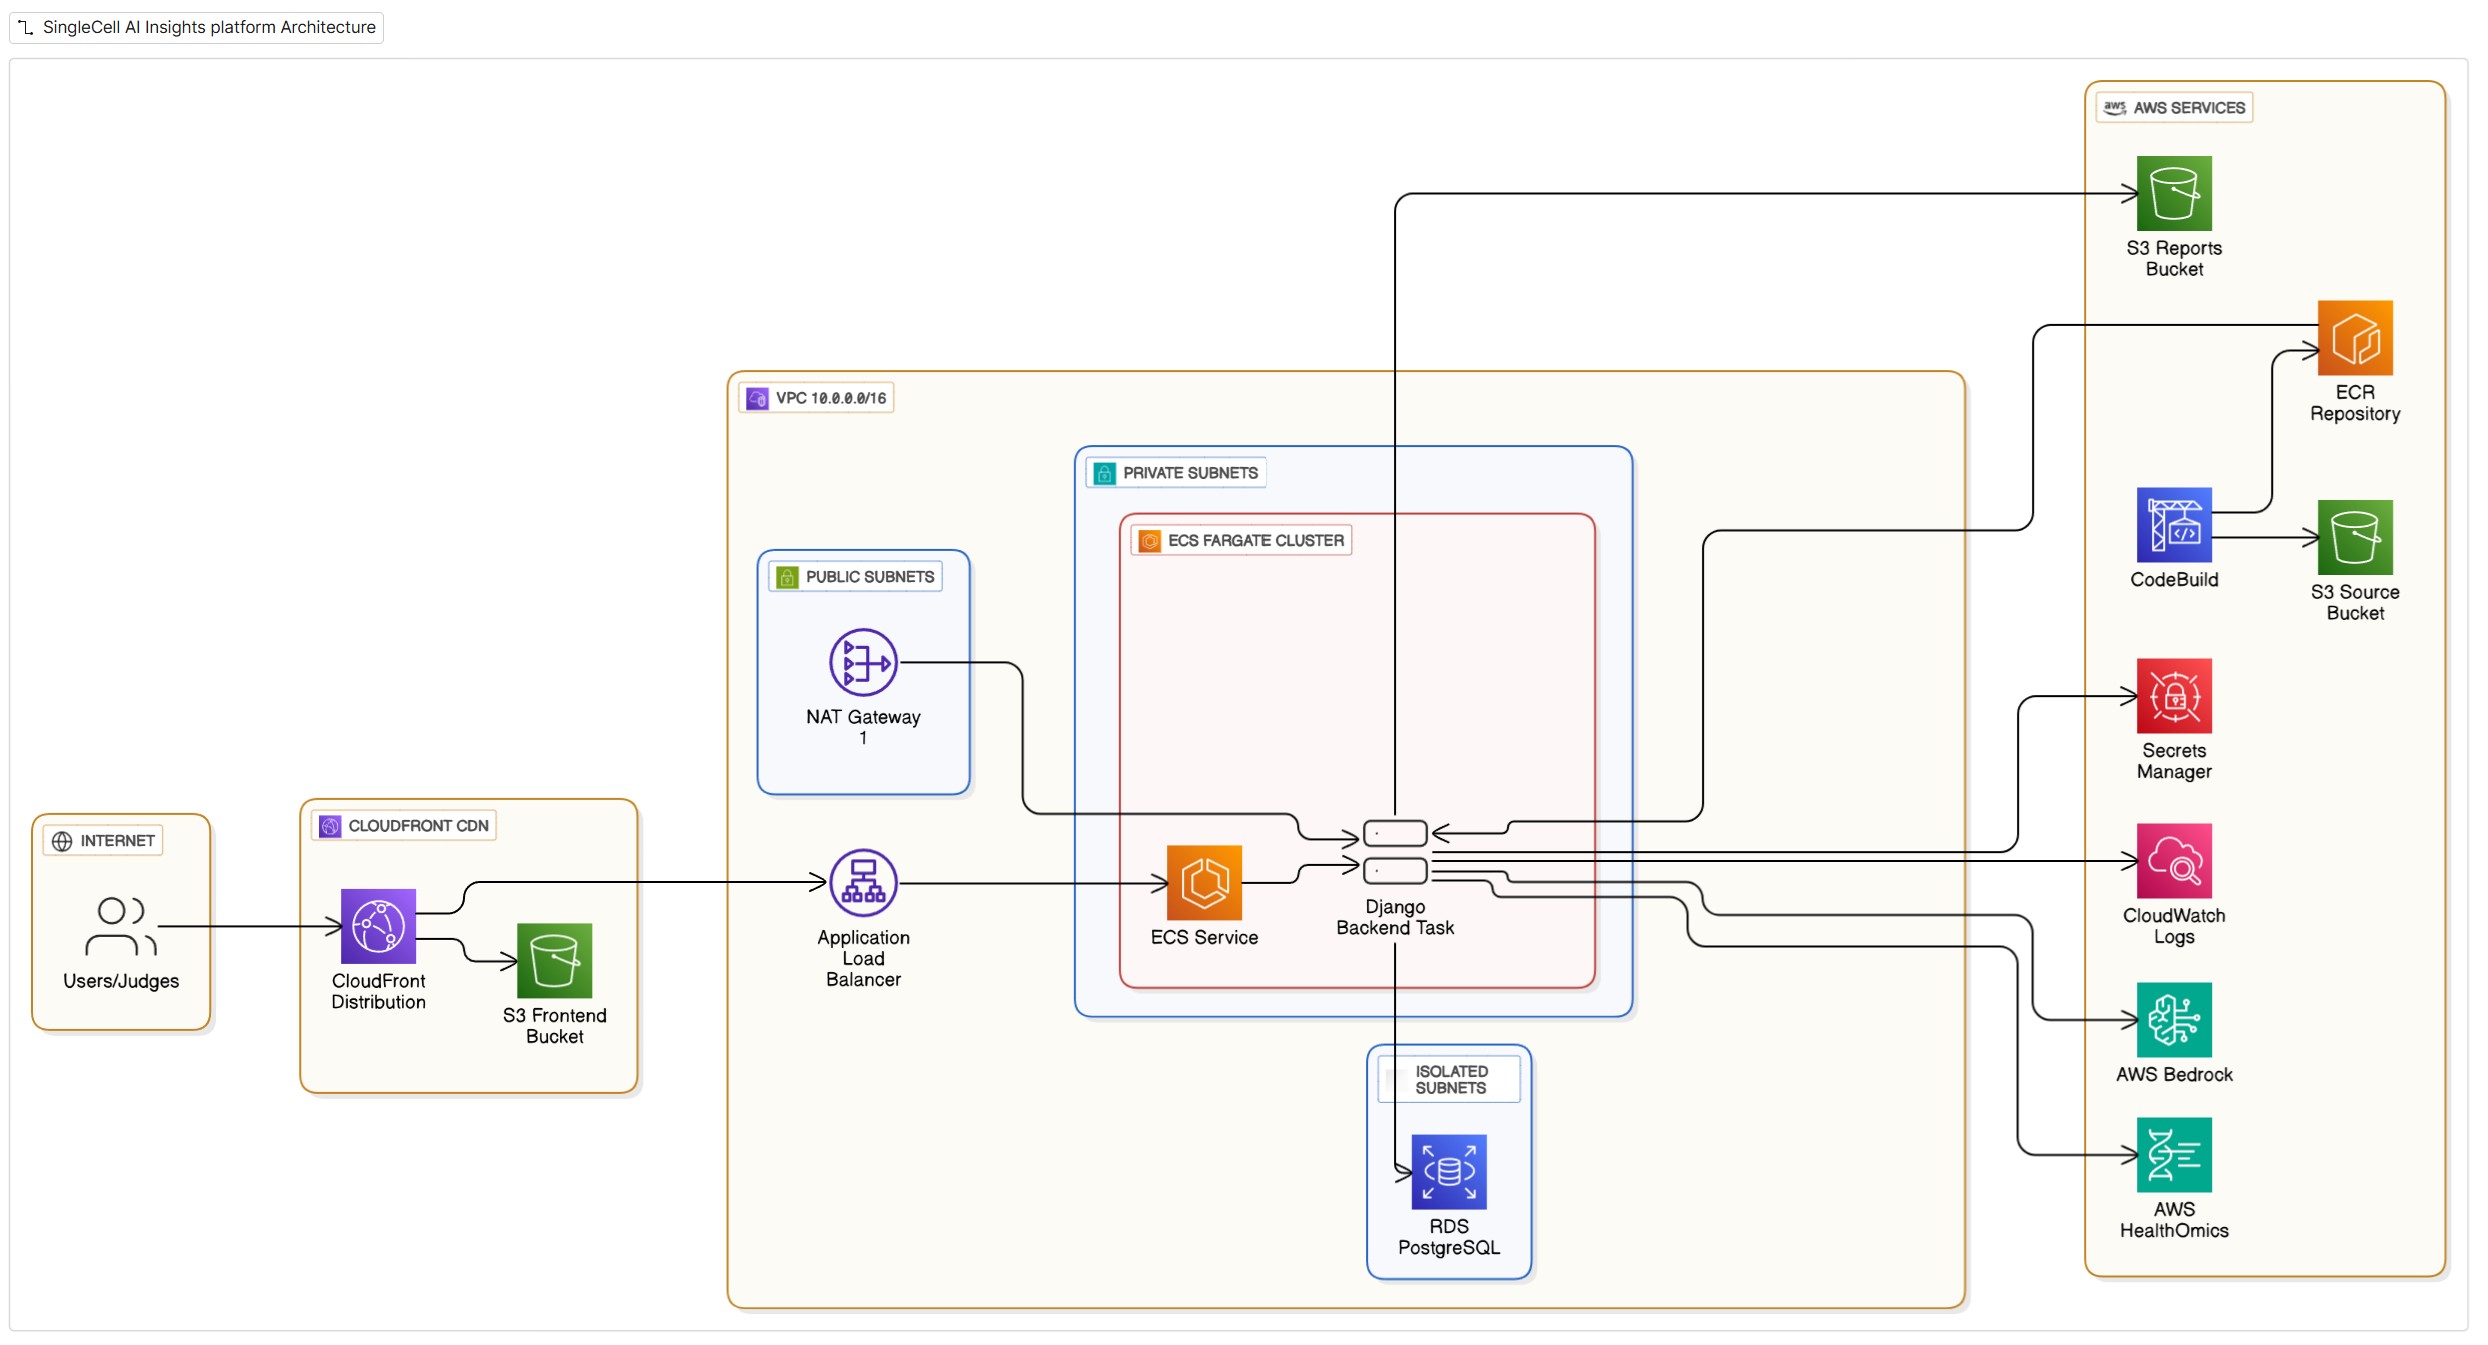
Task: Click the CloudWatch Logs icon
Action: (2173, 861)
